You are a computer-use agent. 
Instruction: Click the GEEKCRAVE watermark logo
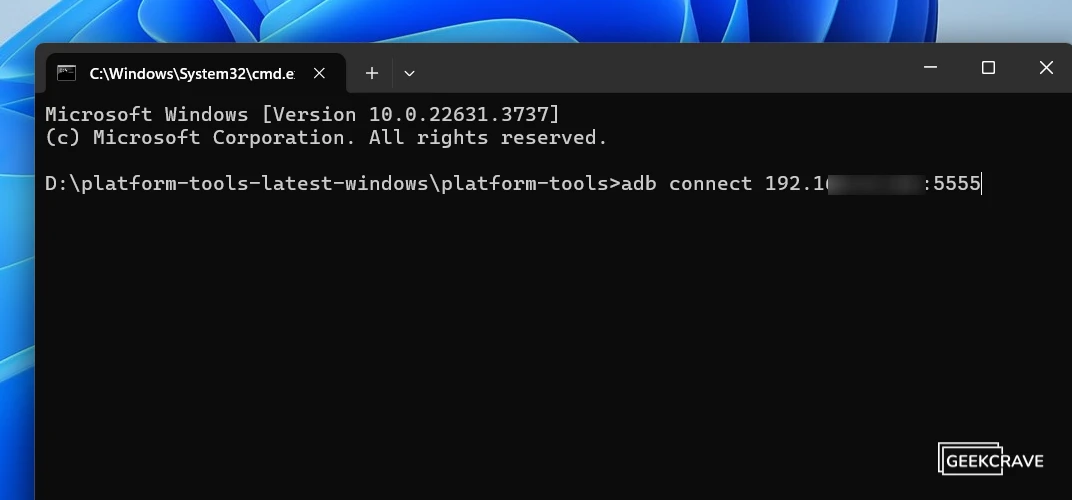[x=991, y=459]
